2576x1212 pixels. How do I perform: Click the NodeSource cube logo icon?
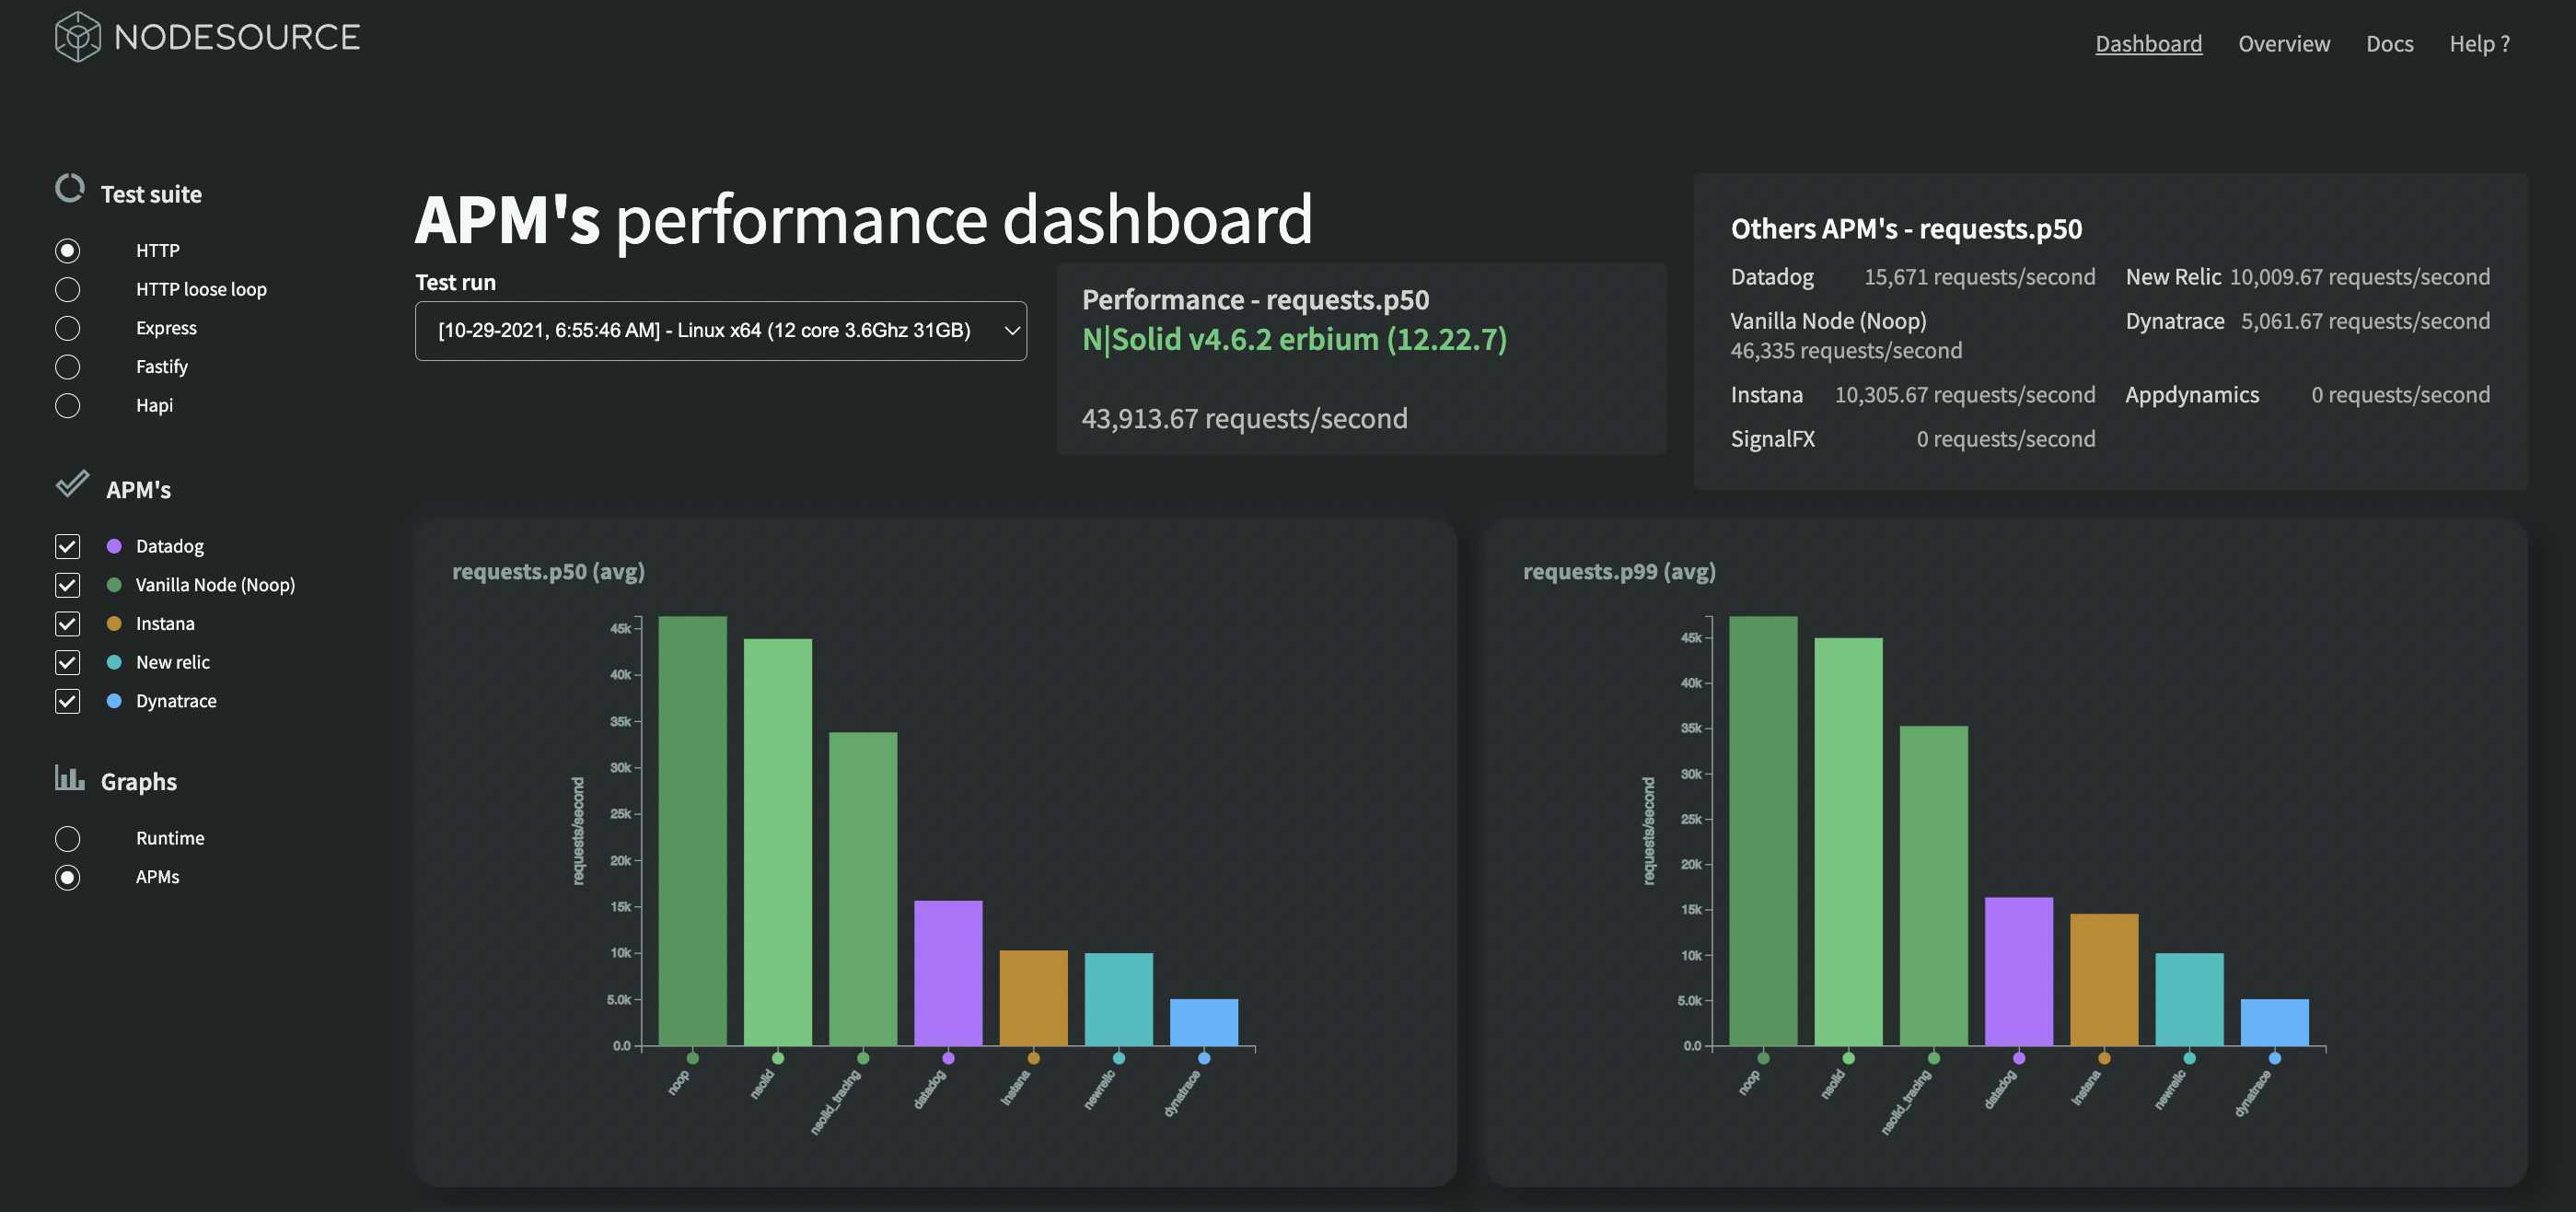pyautogui.click(x=77, y=37)
